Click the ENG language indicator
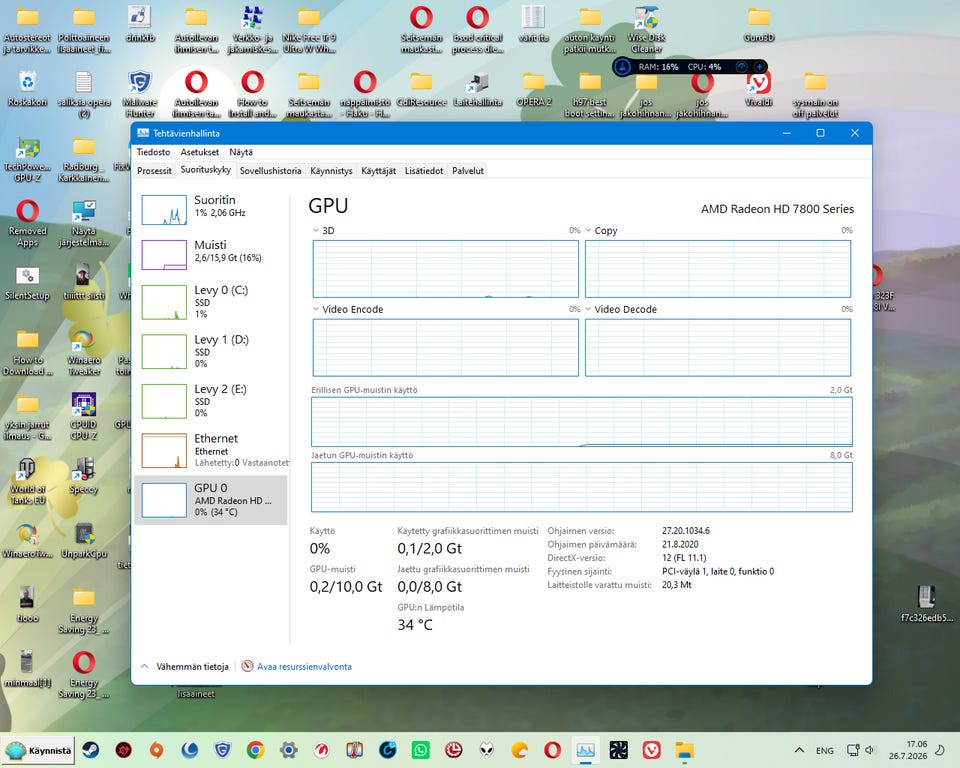 point(825,750)
